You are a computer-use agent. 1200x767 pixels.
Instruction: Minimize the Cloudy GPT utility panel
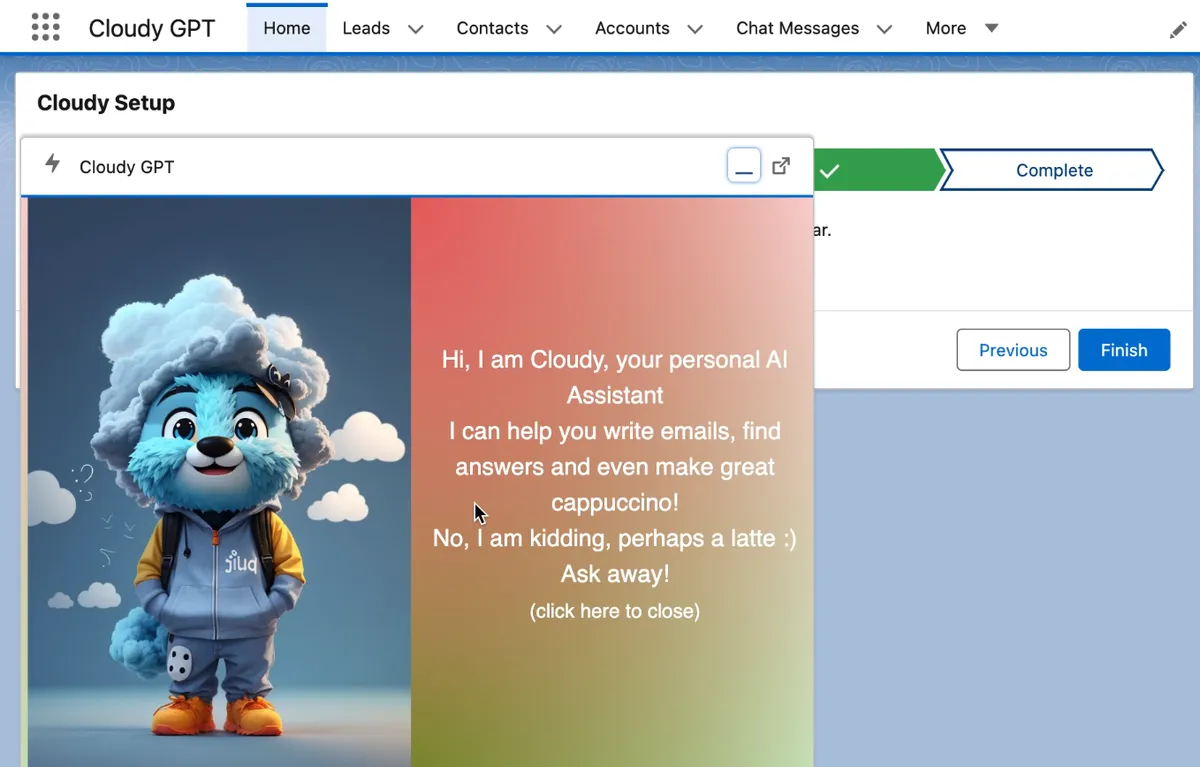pos(744,166)
